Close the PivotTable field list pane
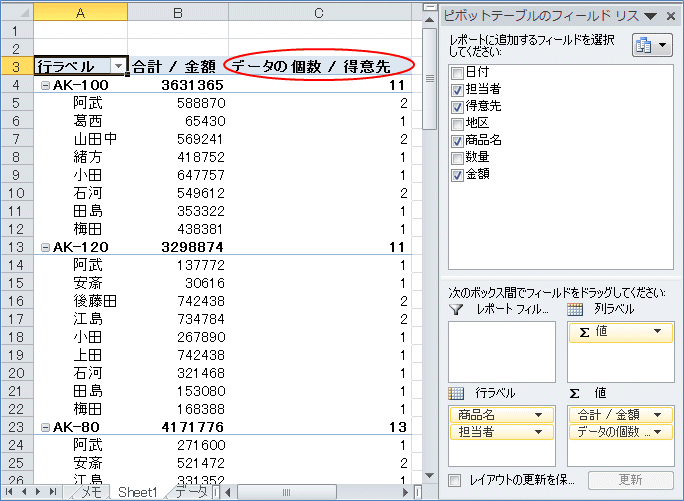The width and height of the screenshot is (684, 501). [671, 16]
